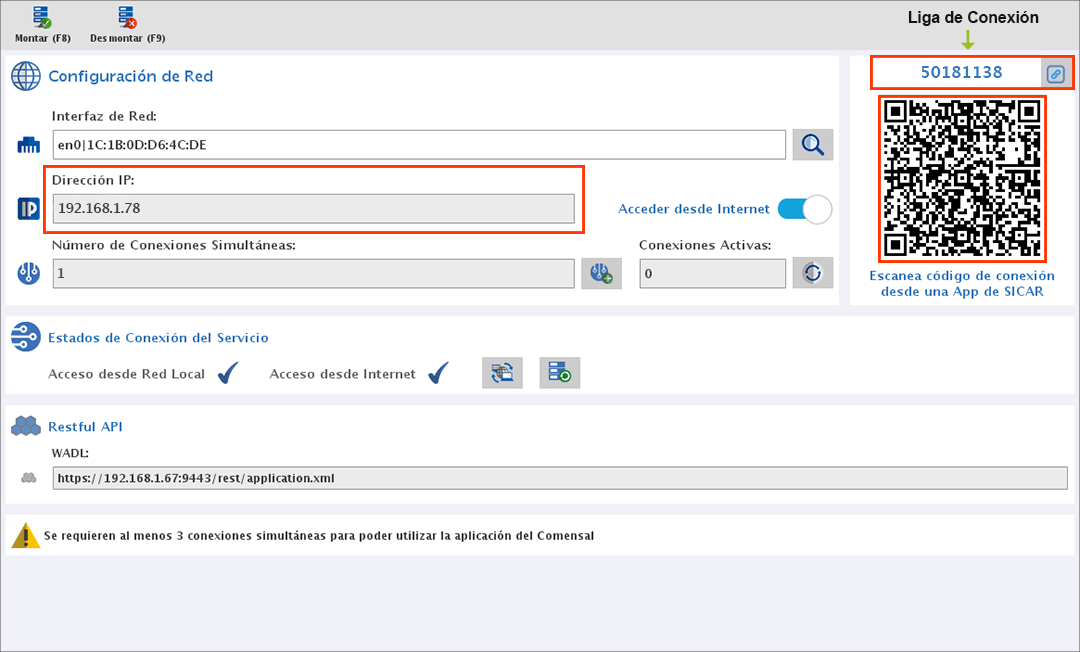Click the yellow warning triangle icon

(25, 536)
